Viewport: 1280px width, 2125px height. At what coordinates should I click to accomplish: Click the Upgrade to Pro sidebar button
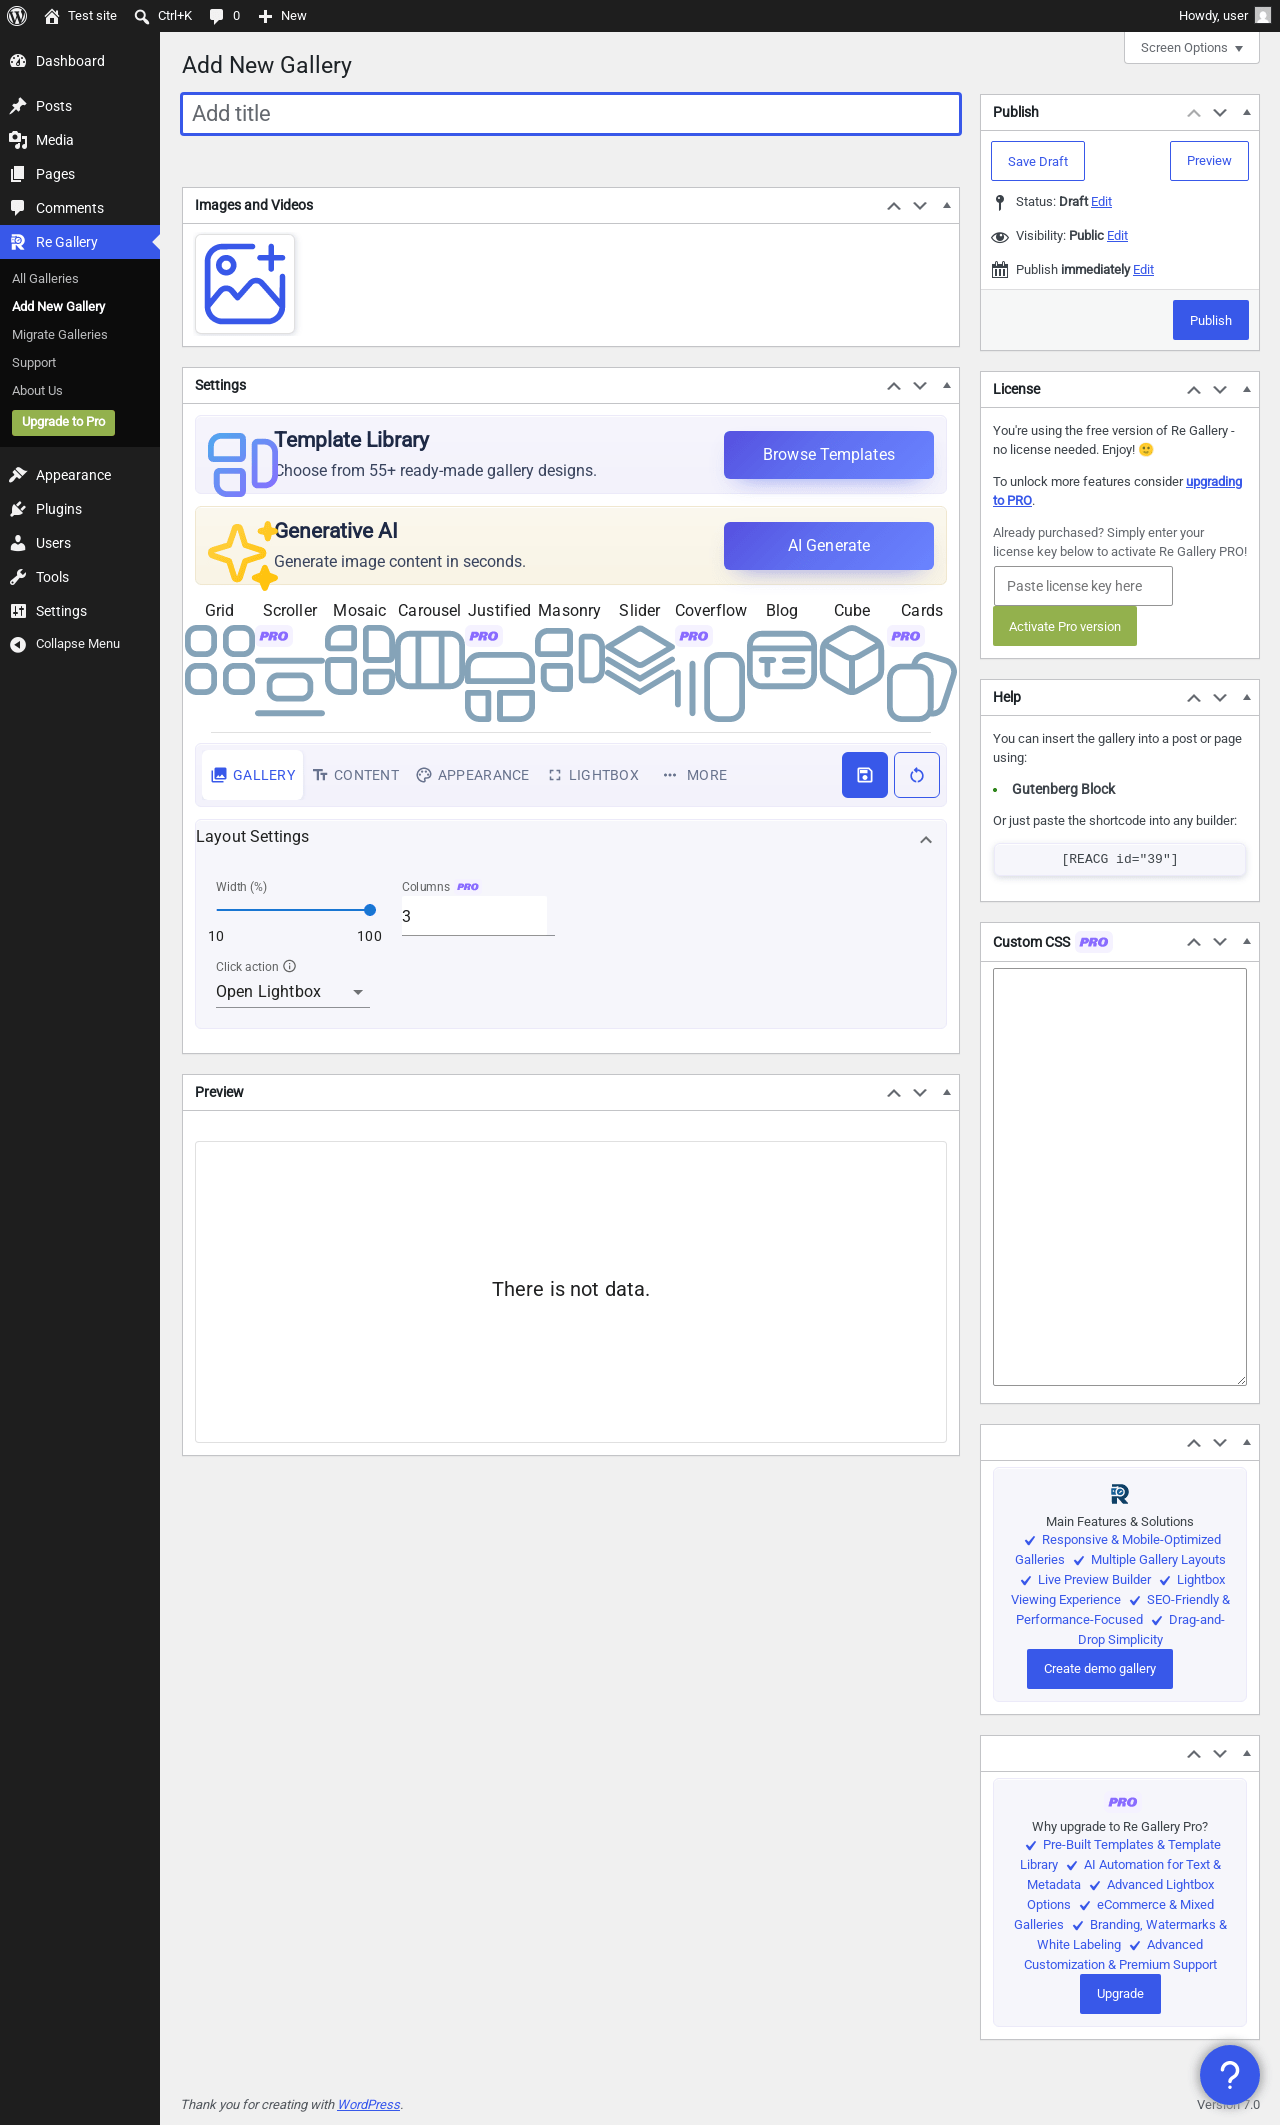pyautogui.click(x=64, y=422)
